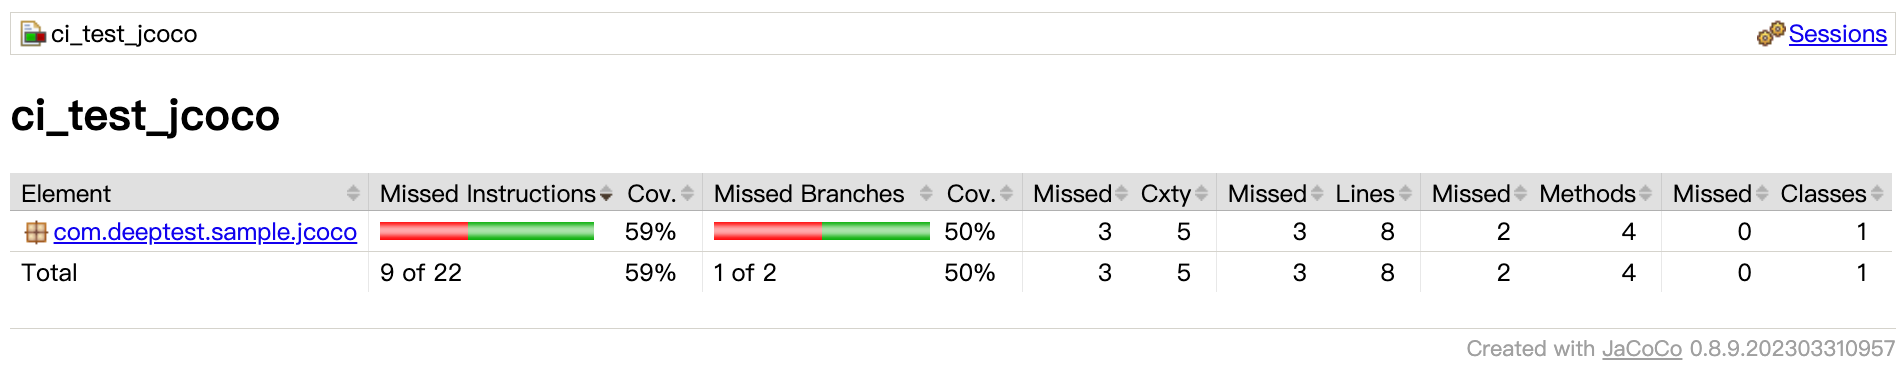Click the ci_test_jcoco report icon
This screenshot has width=1904, height=374.
tap(34, 34)
